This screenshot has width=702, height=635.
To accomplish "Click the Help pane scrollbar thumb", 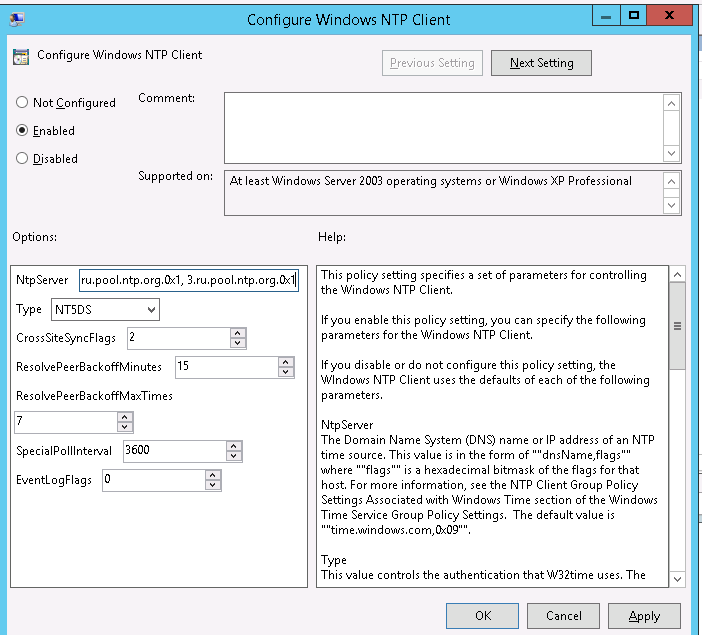I will (x=677, y=326).
